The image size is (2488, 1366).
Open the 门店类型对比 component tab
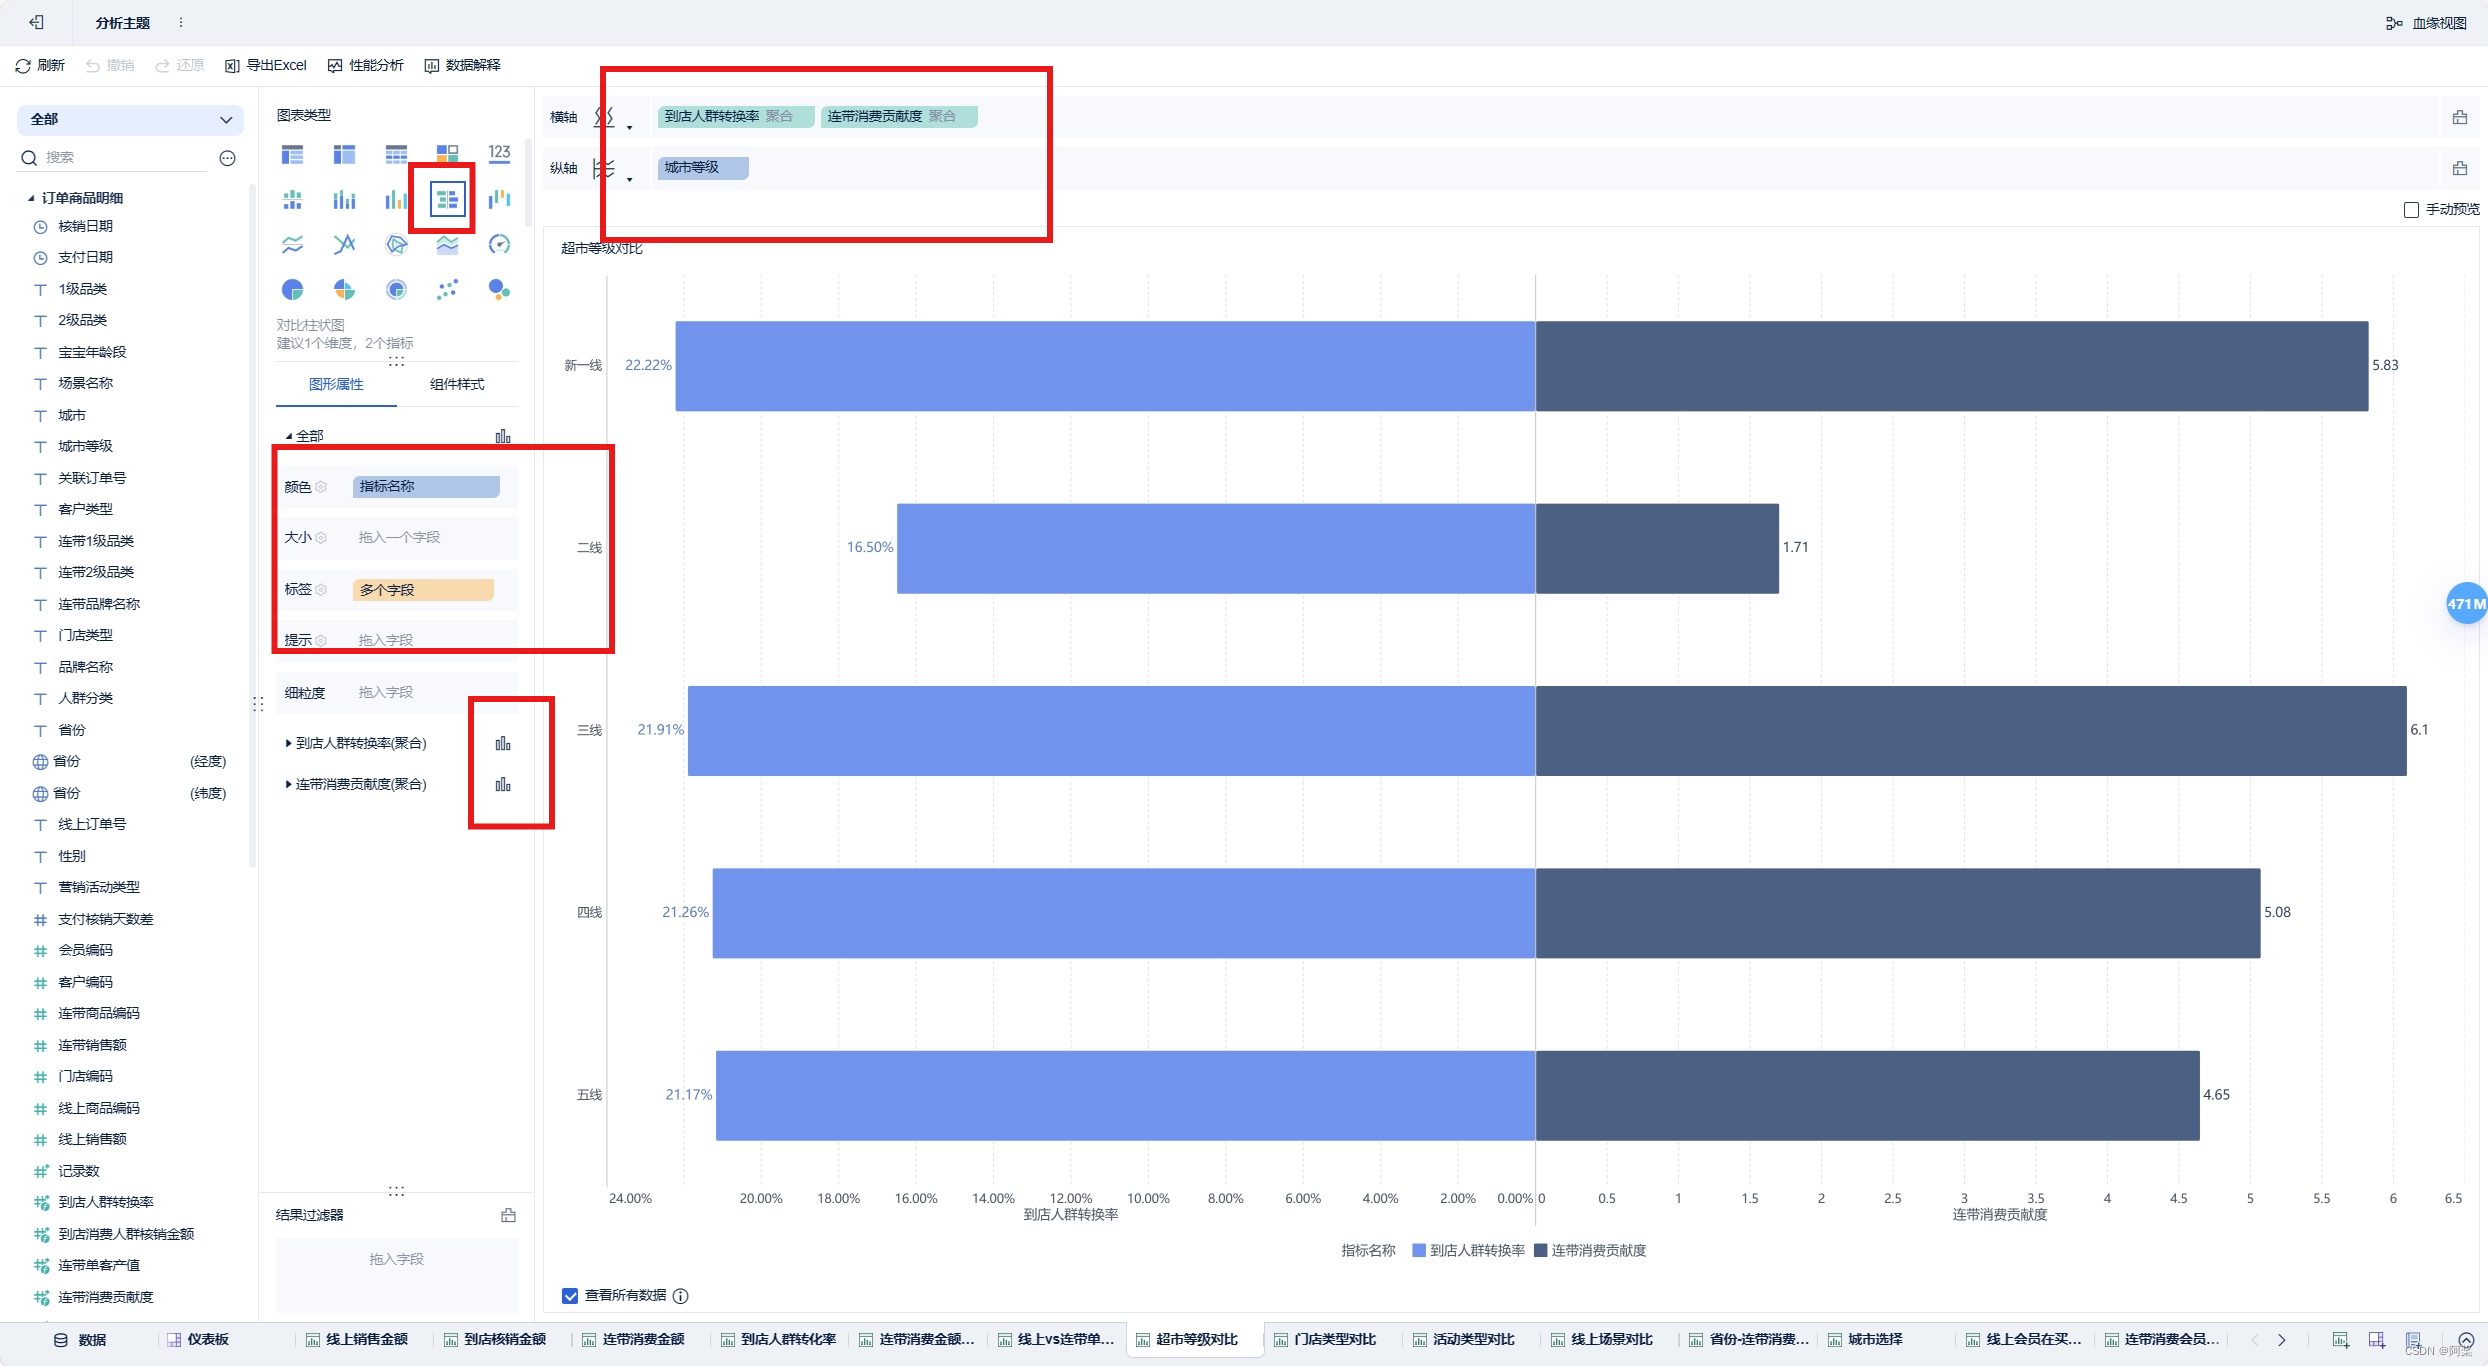(1325, 1340)
